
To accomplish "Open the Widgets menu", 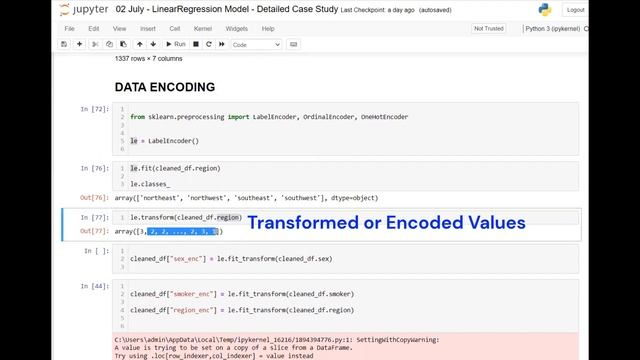I will 237,29.
